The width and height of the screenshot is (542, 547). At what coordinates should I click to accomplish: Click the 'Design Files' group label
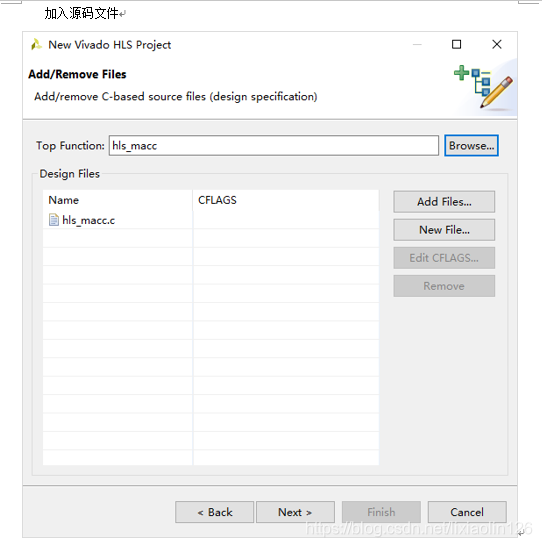[x=69, y=174]
